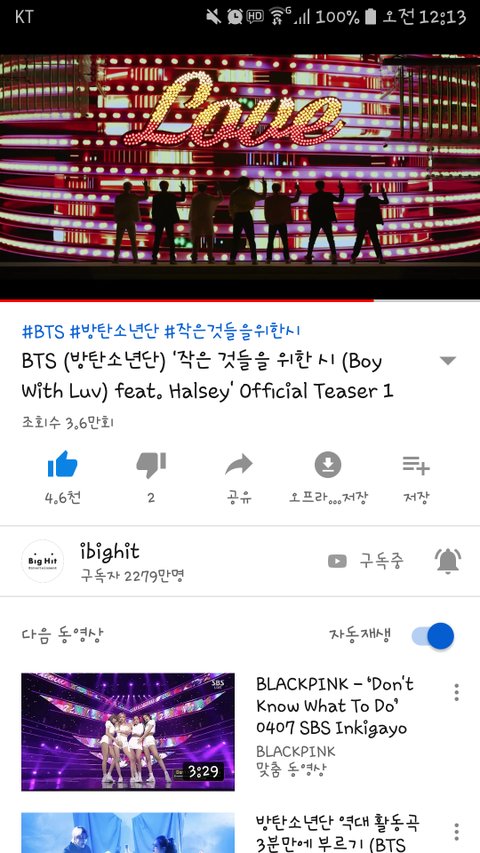
Task: Tap the save to playlist icon
Action: pyautogui.click(x=416, y=465)
